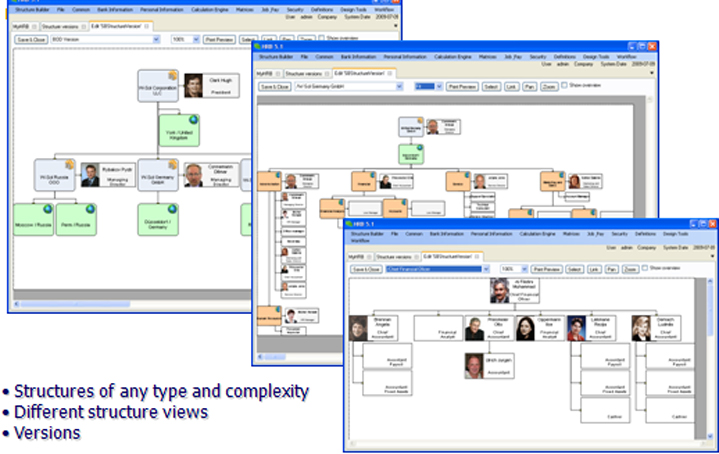Click the globe icon on Moscow / Russia node

click(48, 209)
